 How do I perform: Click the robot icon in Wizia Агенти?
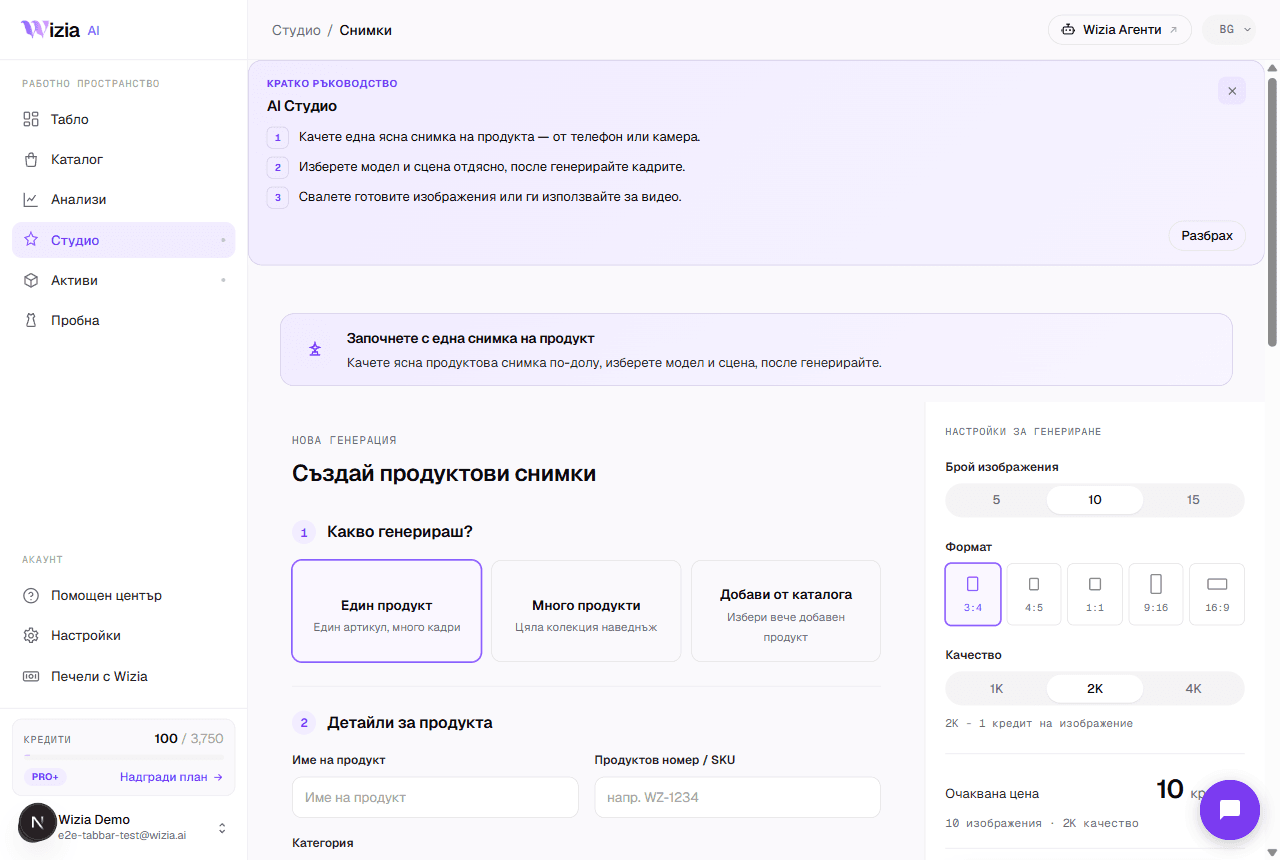(1068, 30)
